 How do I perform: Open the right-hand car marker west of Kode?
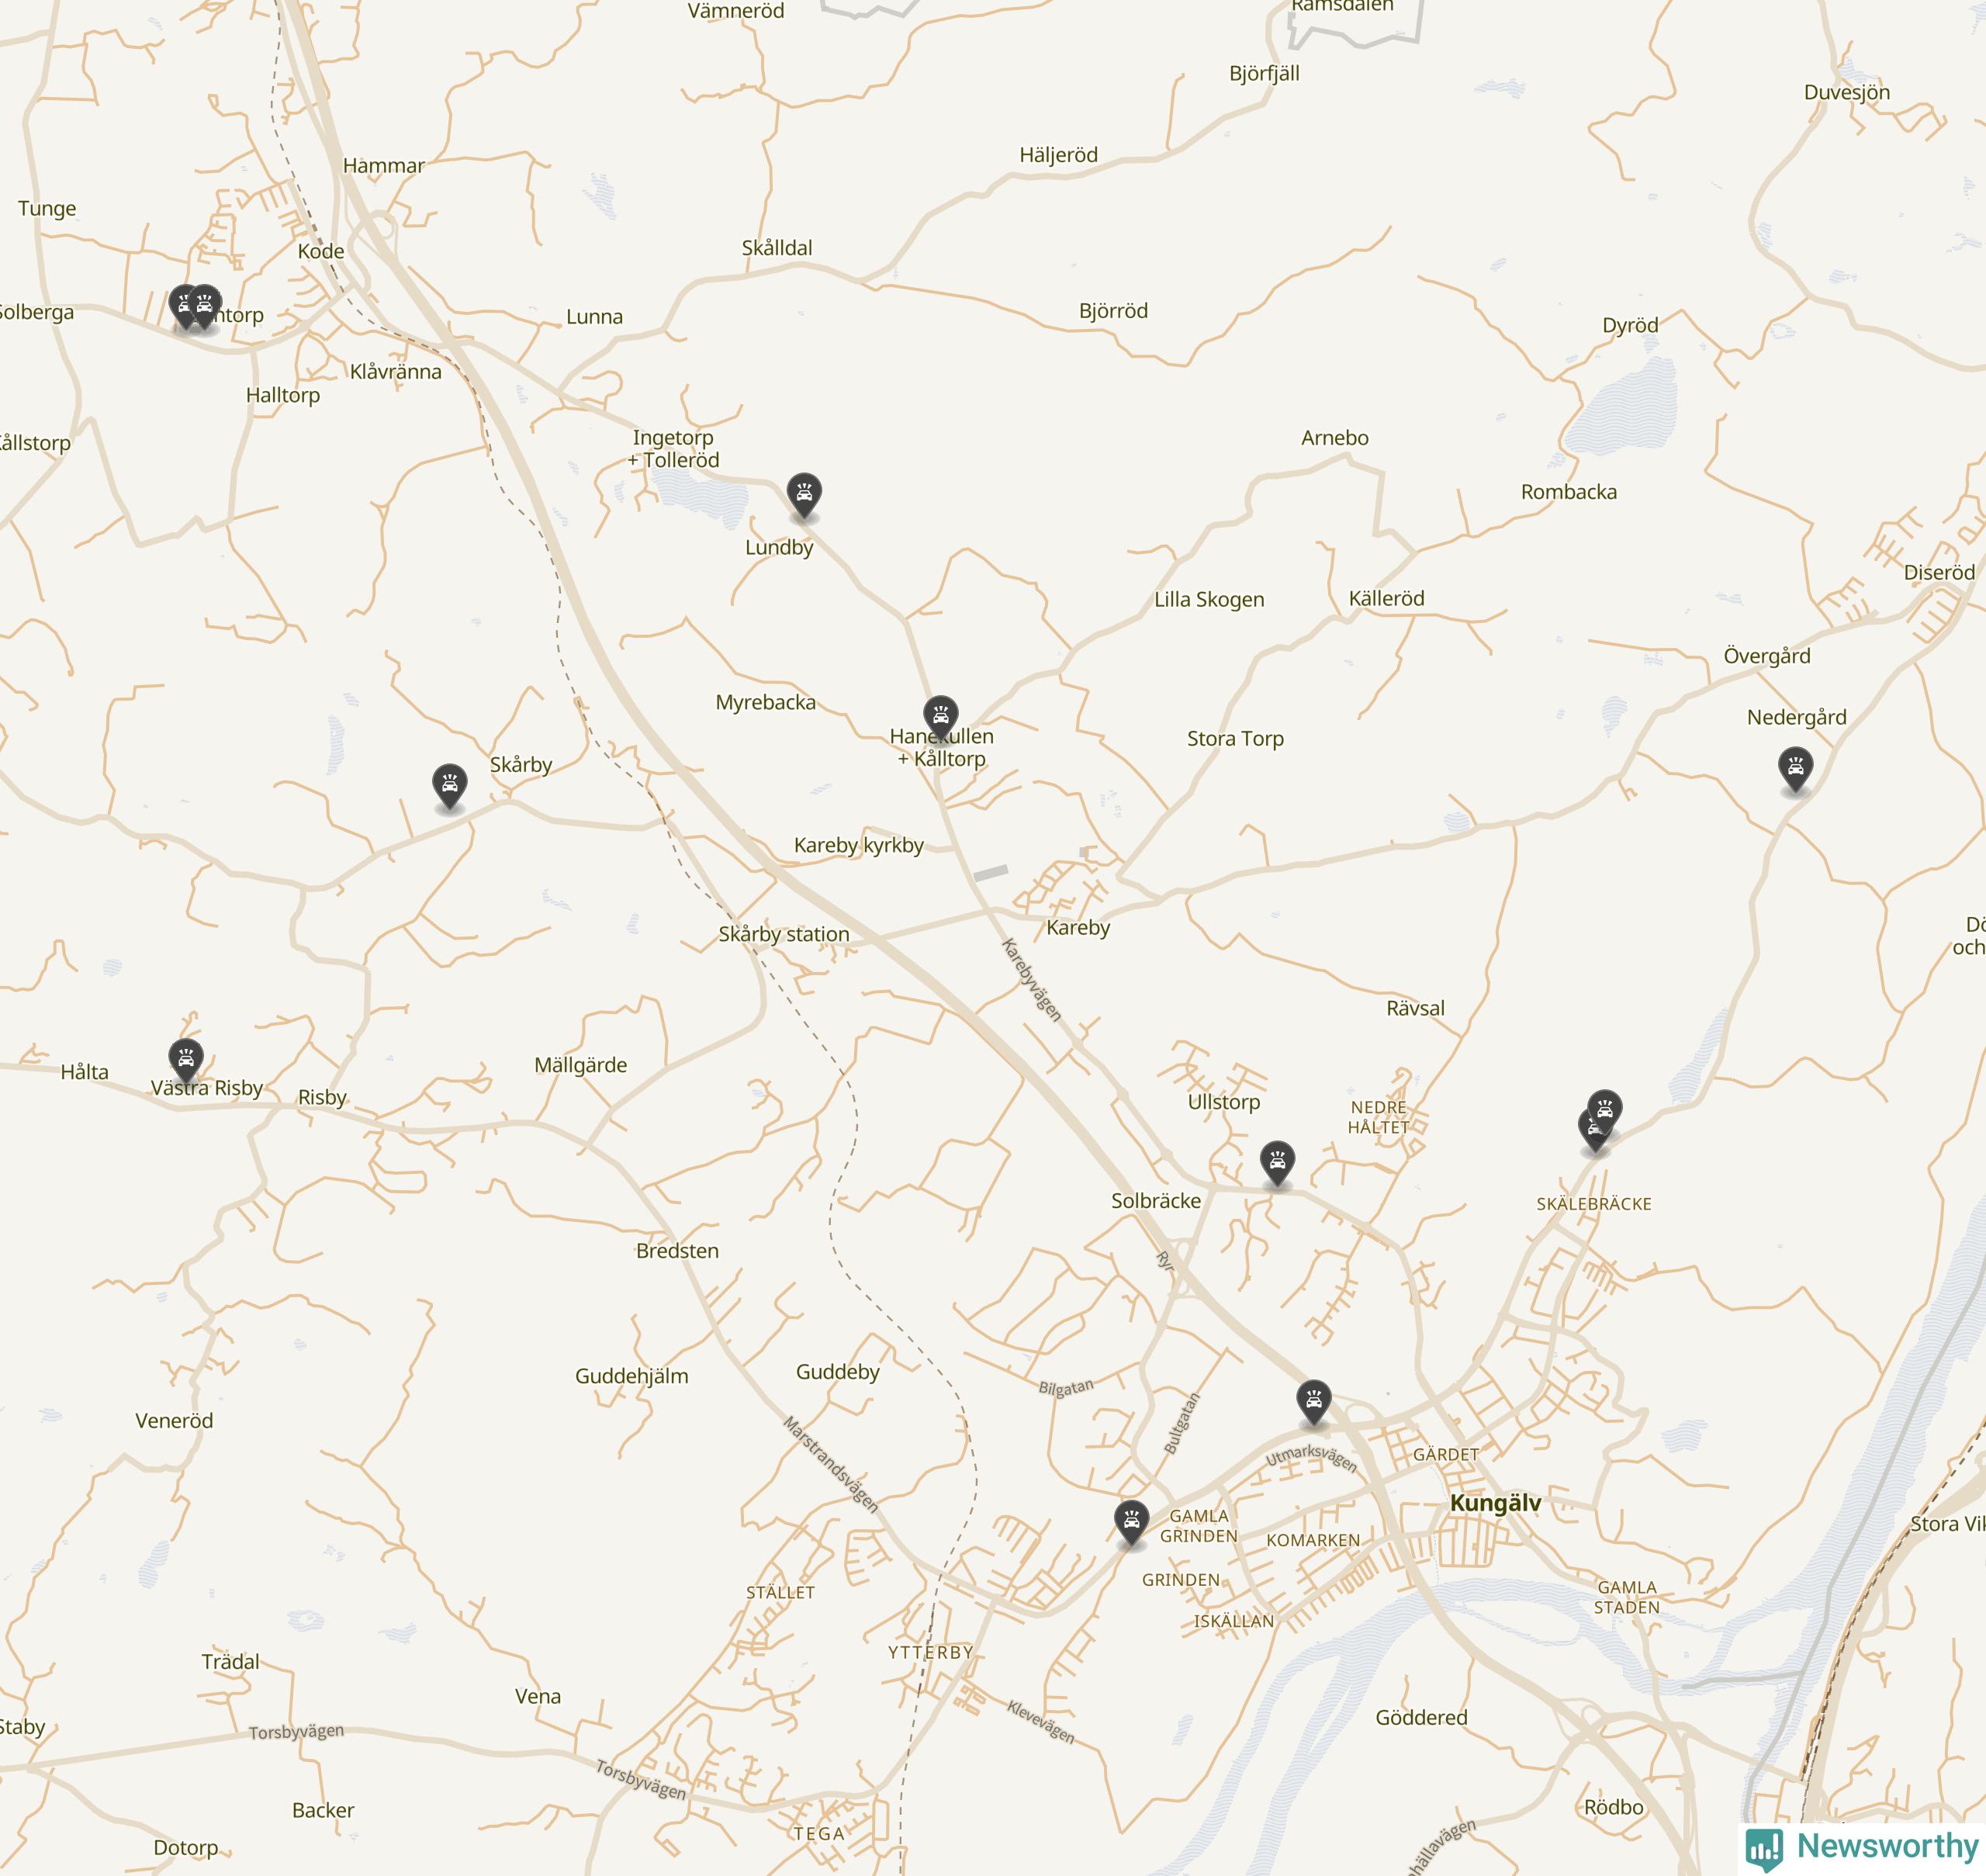205,306
